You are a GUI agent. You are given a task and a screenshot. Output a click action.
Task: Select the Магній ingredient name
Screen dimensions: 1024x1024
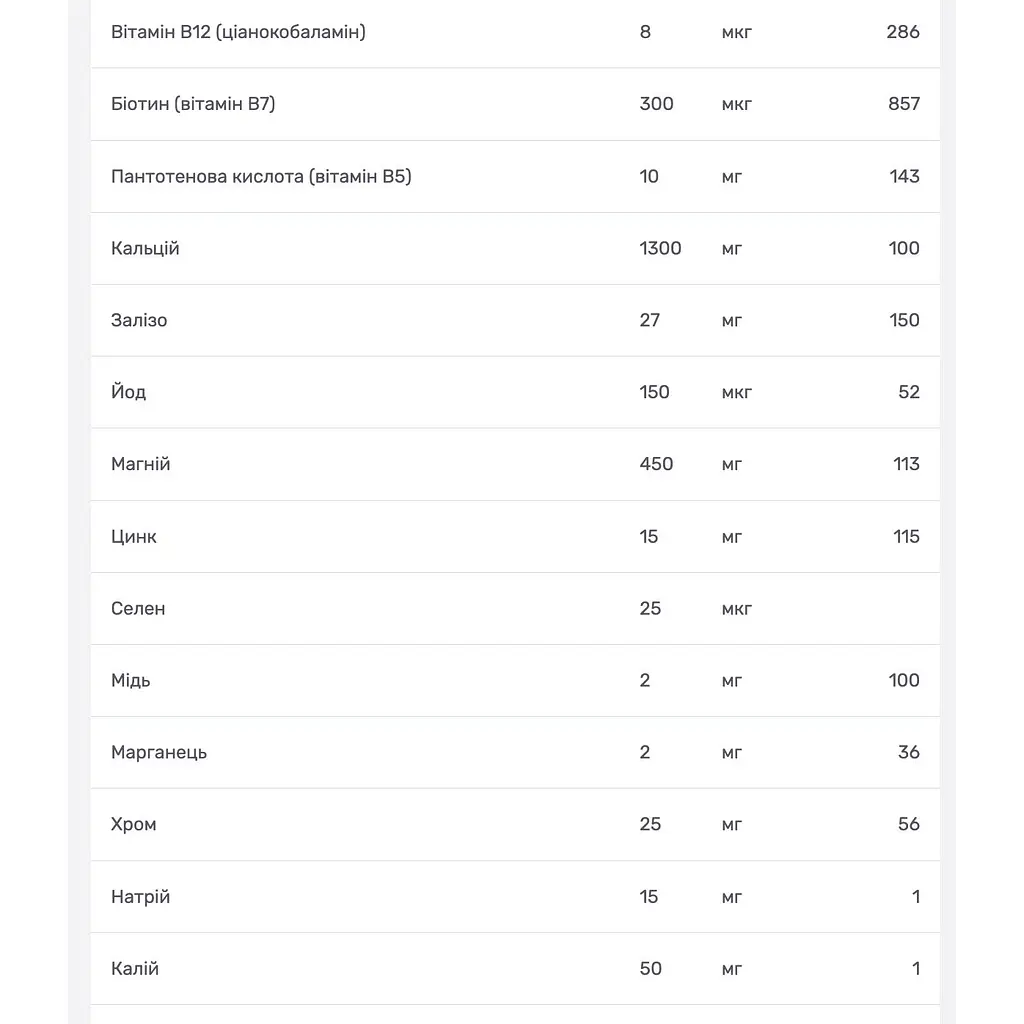click(140, 464)
